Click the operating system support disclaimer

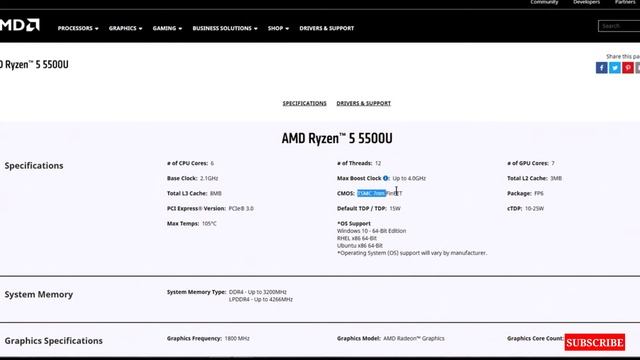pos(412,253)
